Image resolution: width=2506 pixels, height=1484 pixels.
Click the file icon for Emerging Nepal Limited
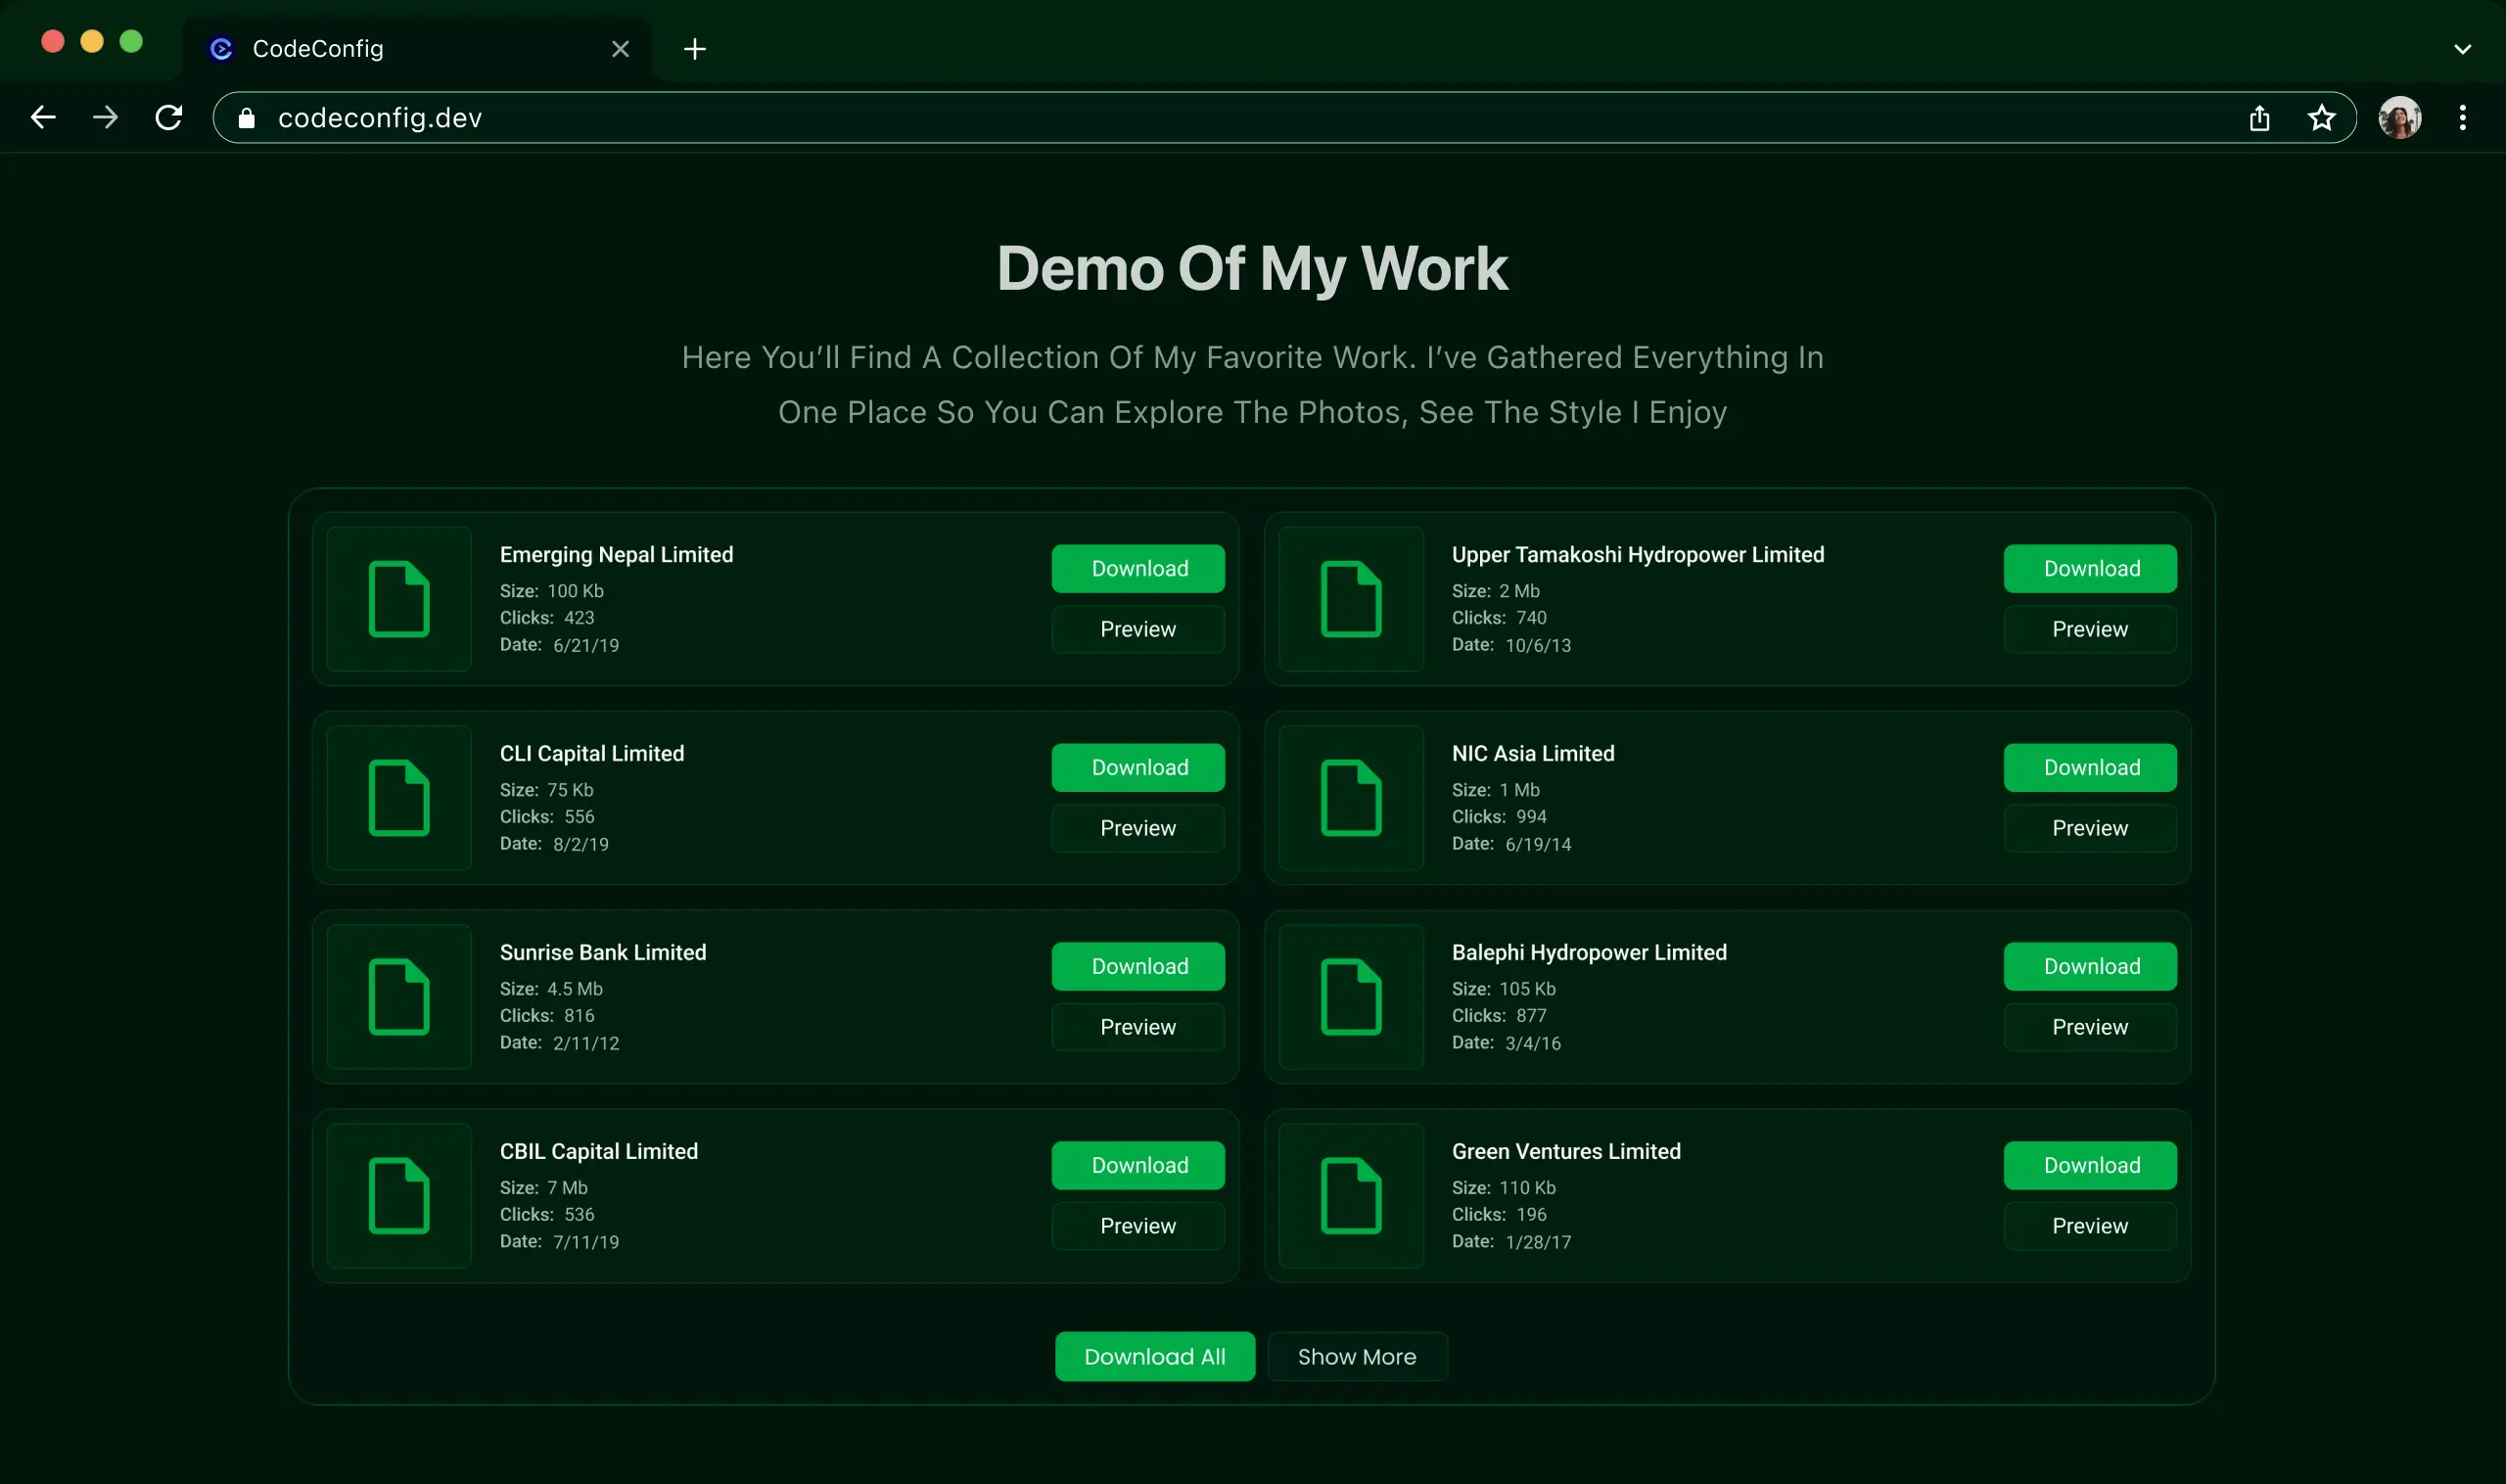pos(399,599)
